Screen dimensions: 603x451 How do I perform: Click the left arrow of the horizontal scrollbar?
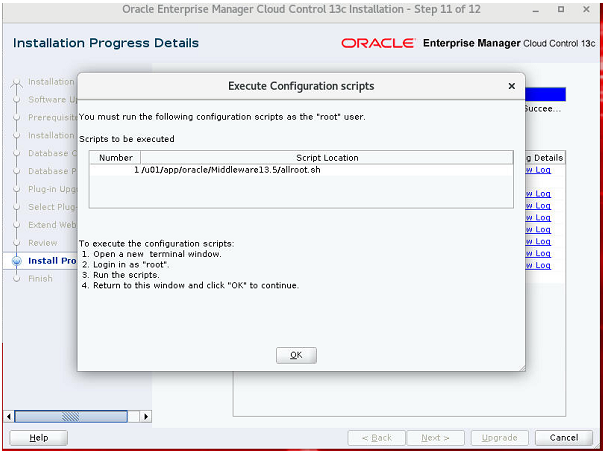coord(10,416)
